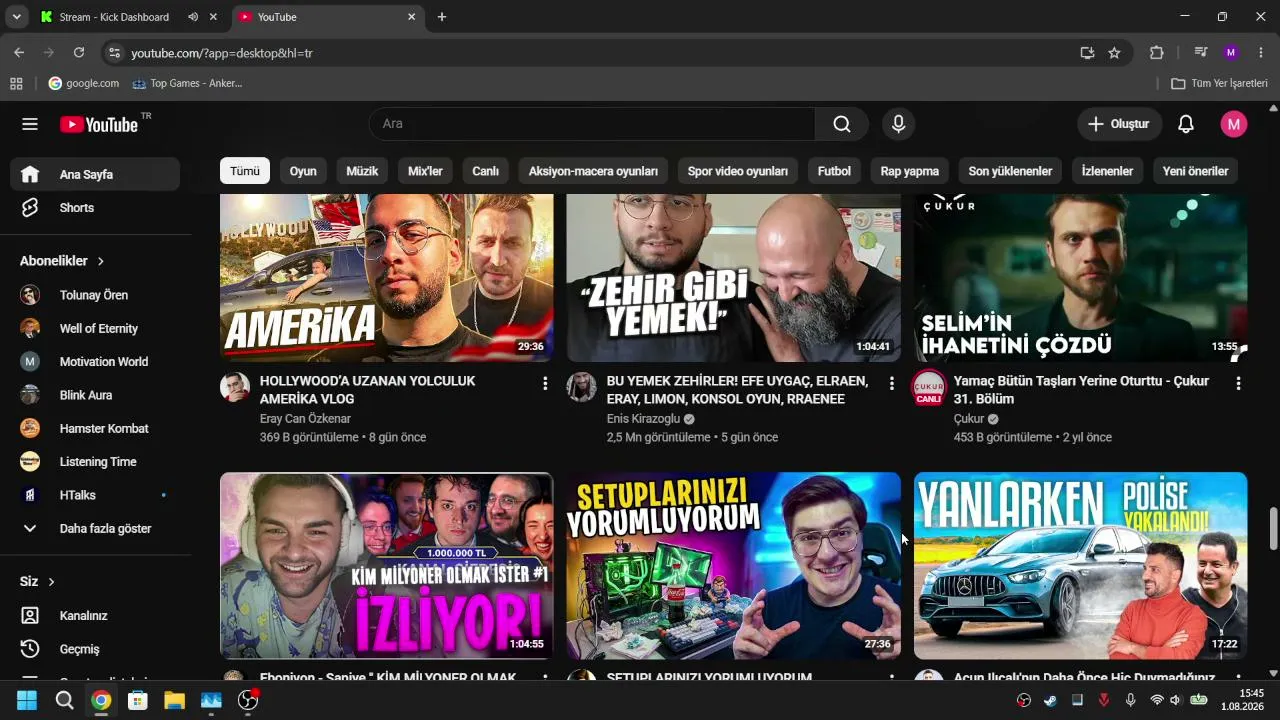Play SETUPLARINIZI YORUMLUYORUM thumbnail

733,566
